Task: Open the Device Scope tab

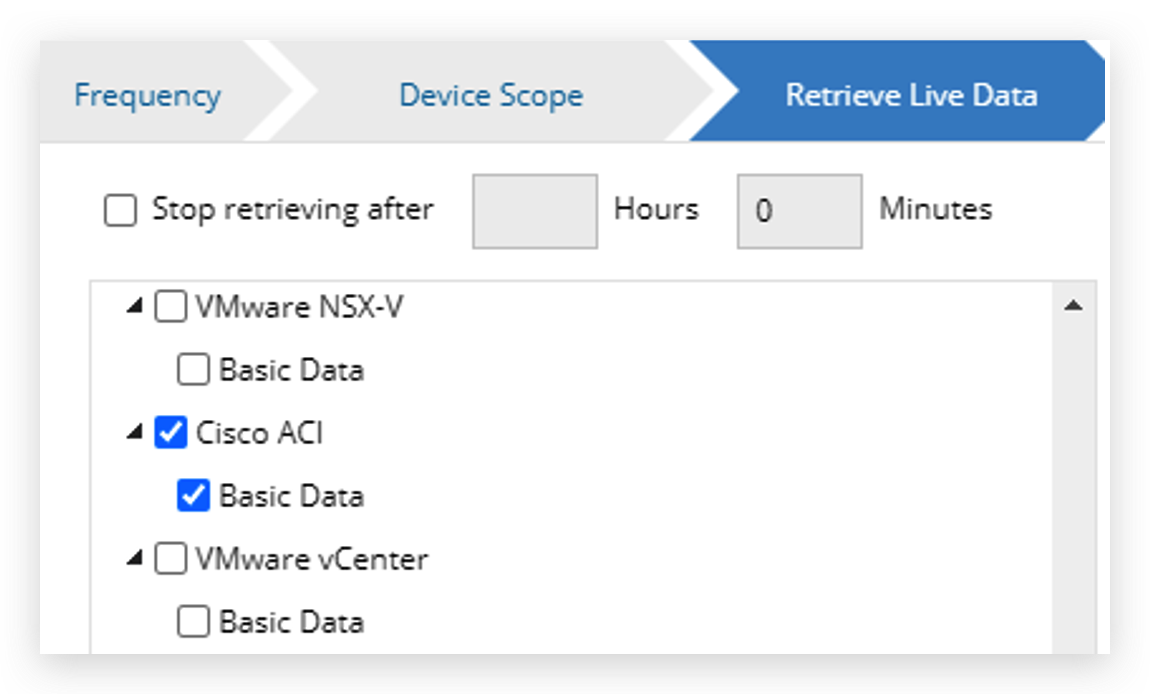Action: tap(490, 95)
